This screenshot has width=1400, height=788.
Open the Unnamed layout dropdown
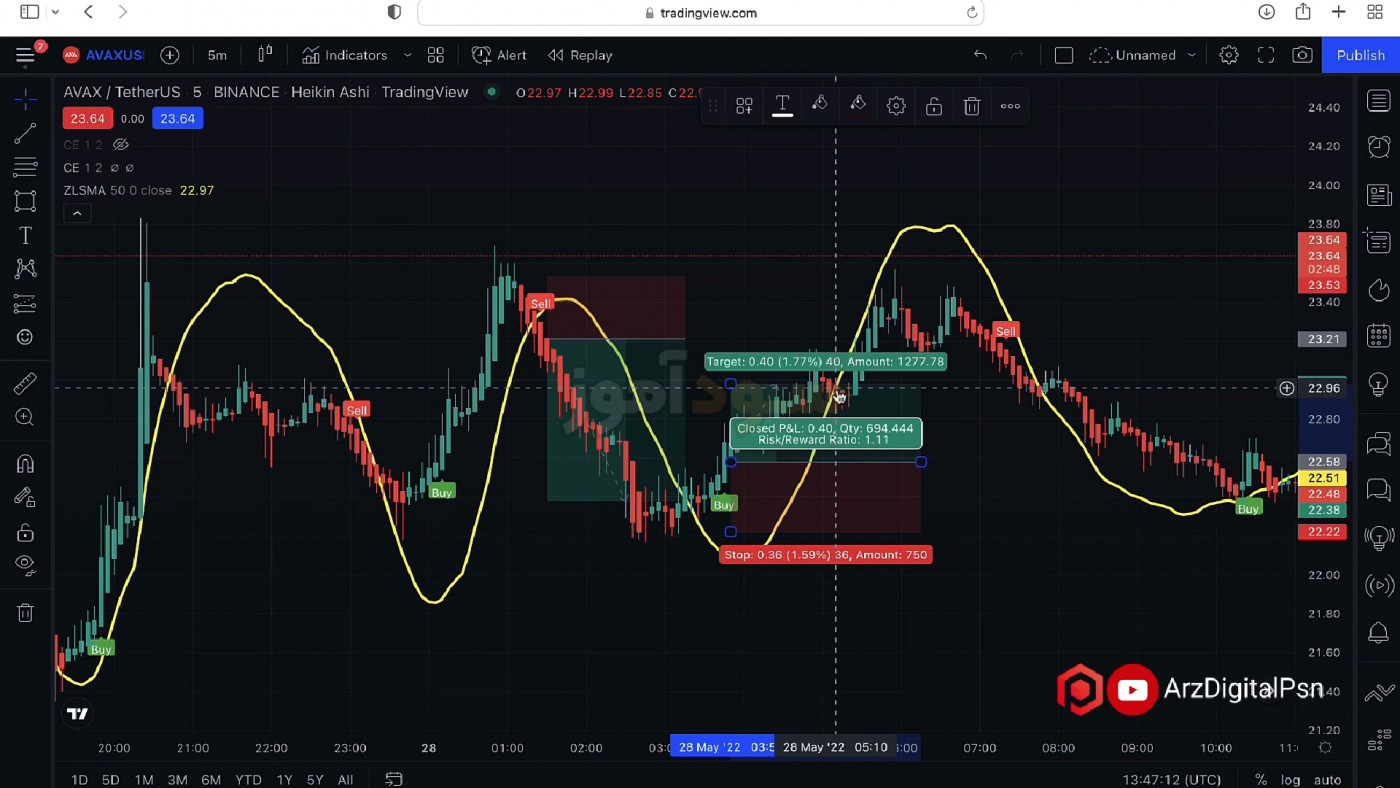click(x=1143, y=55)
